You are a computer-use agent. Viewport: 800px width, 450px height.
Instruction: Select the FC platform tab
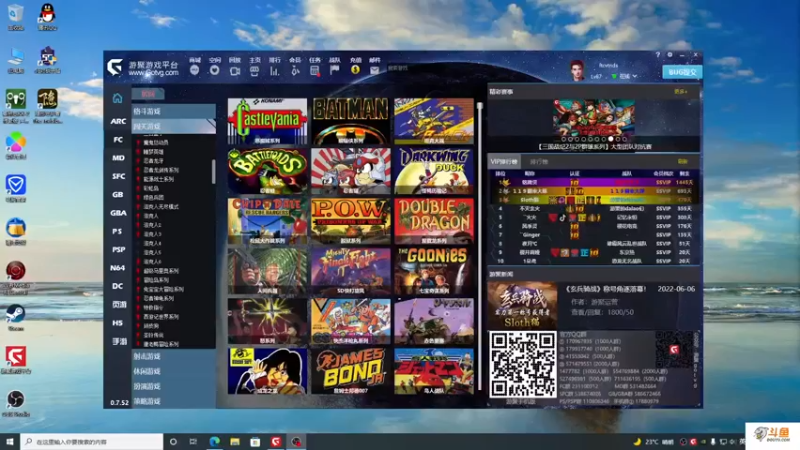click(118, 139)
